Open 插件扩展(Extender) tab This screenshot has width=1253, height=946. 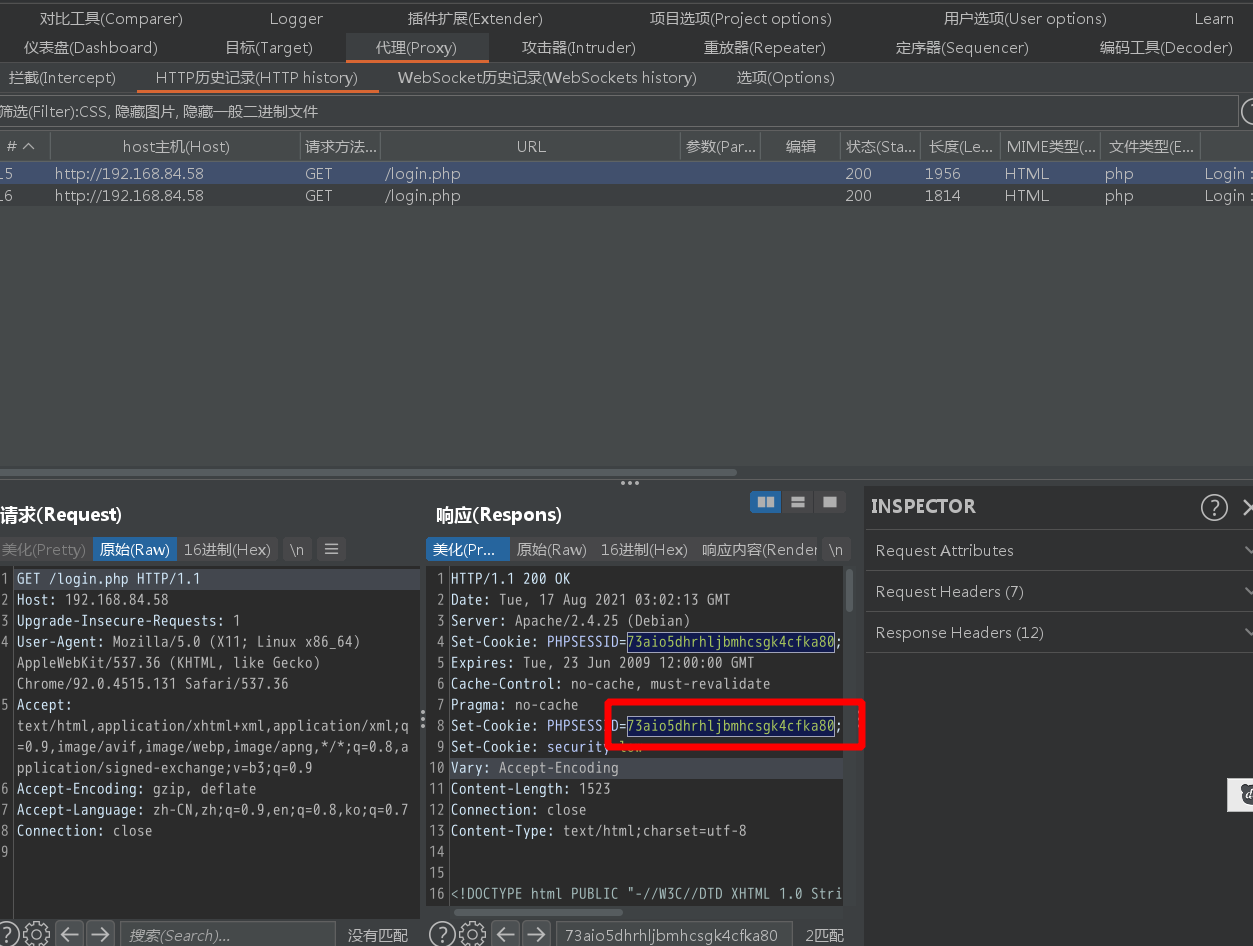(x=475, y=18)
